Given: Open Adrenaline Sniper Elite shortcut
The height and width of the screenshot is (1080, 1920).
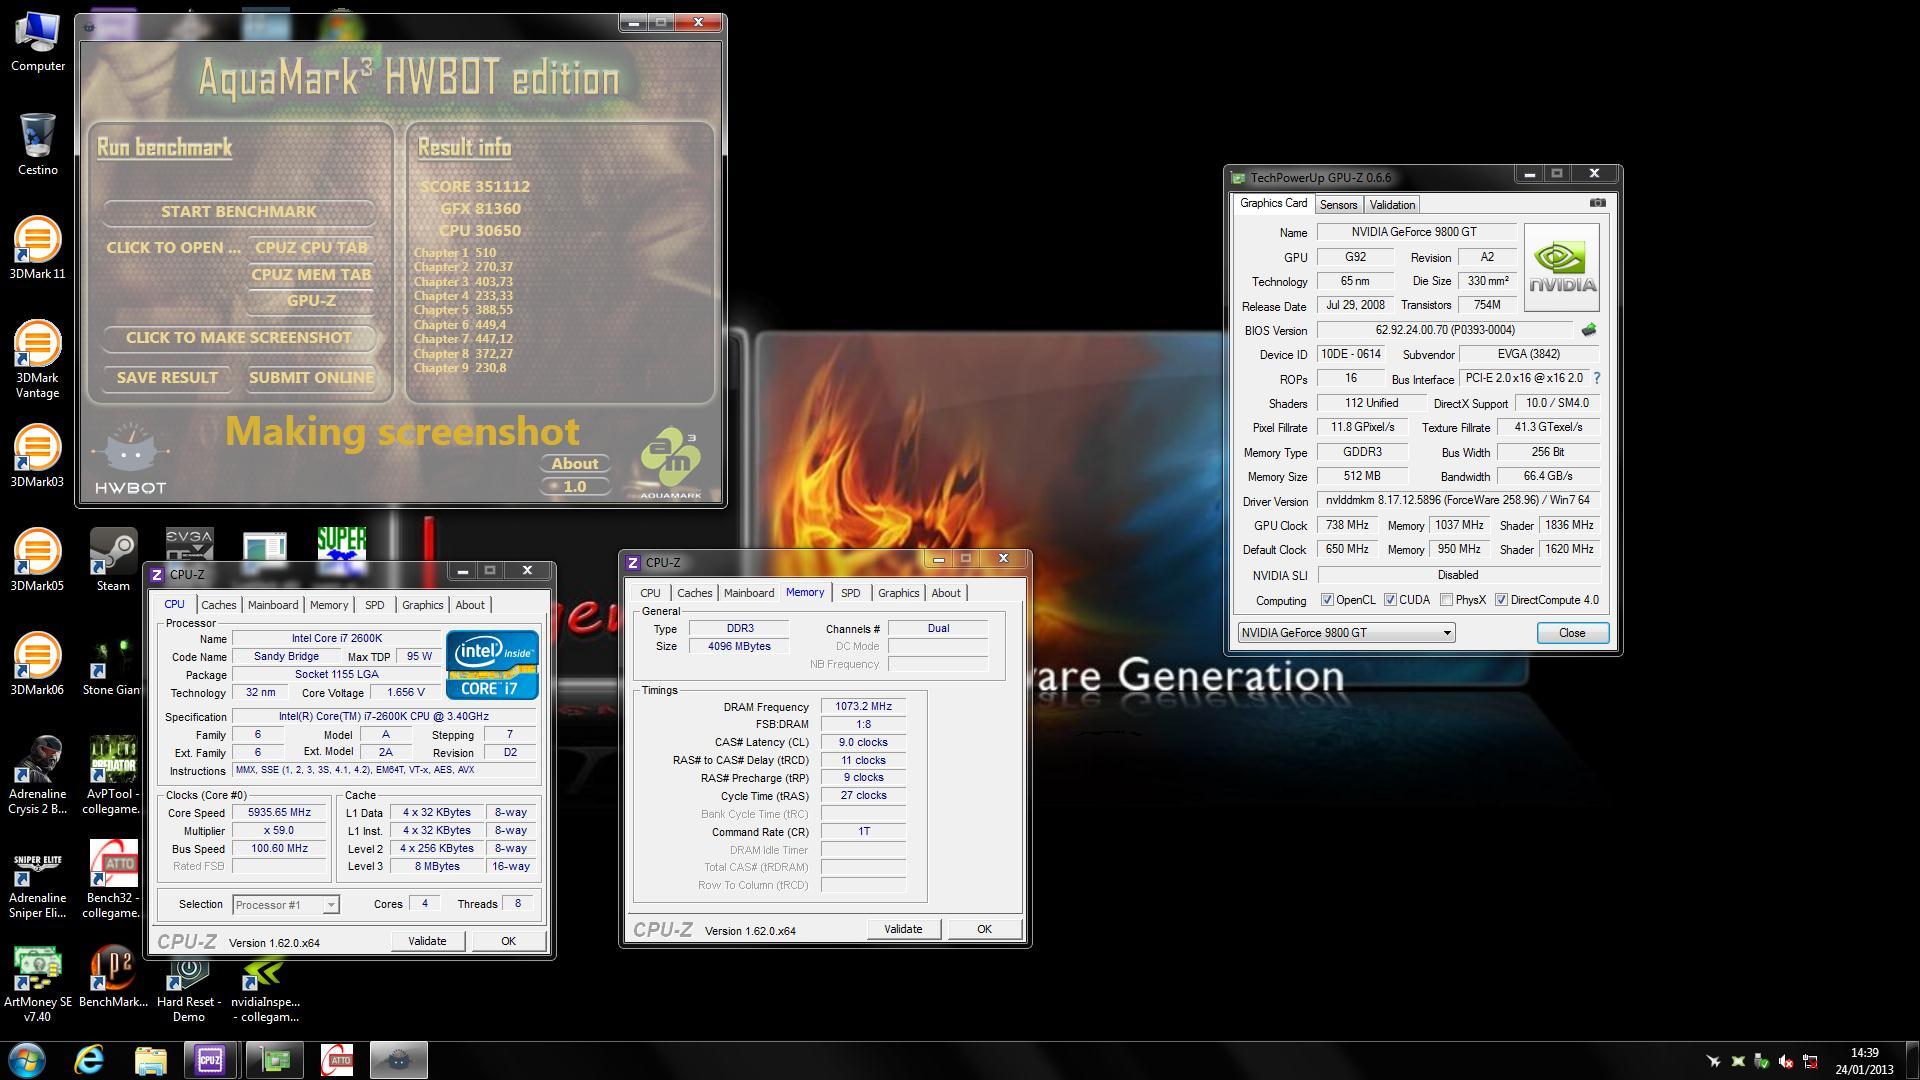Looking at the screenshot, I should point(38,880).
